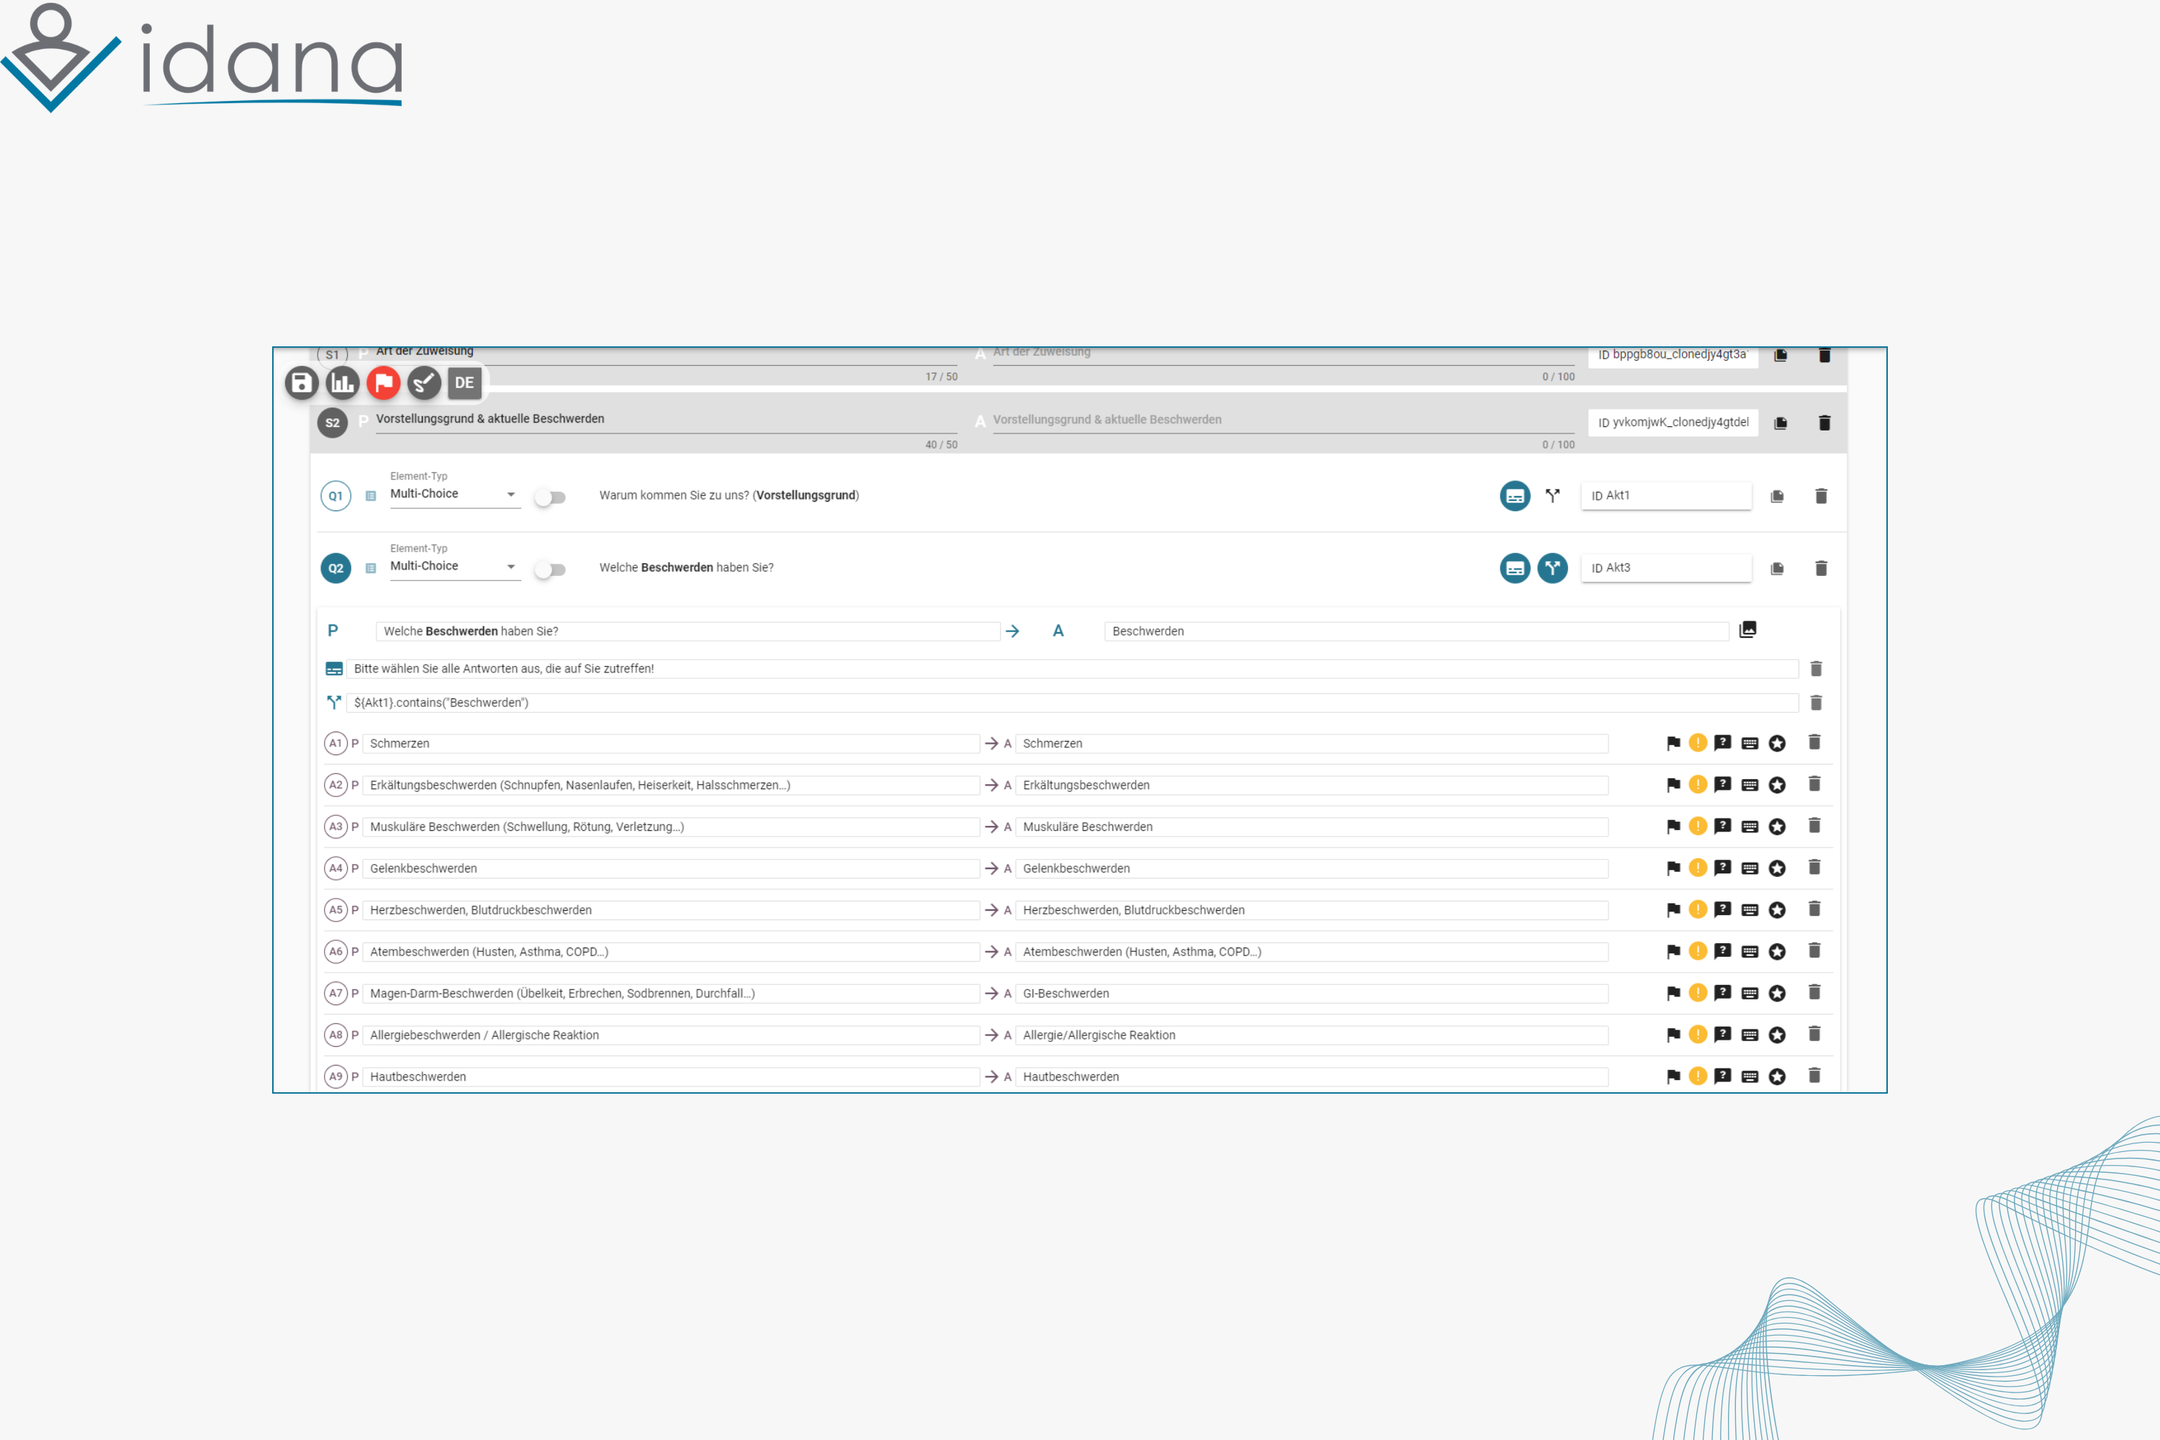Screen dimensions: 2160x1440
Task: Open Element-Typ dropdown for question Q1
Action: pyautogui.click(x=454, y=495)
